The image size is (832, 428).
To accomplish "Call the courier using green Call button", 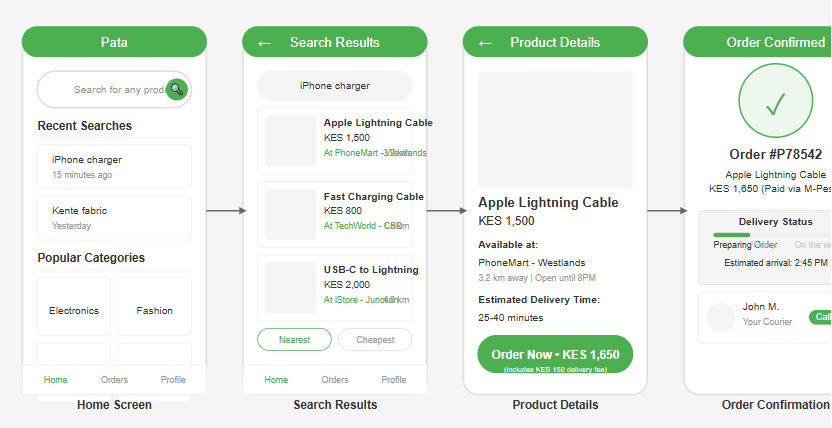I will coord(822,317).
